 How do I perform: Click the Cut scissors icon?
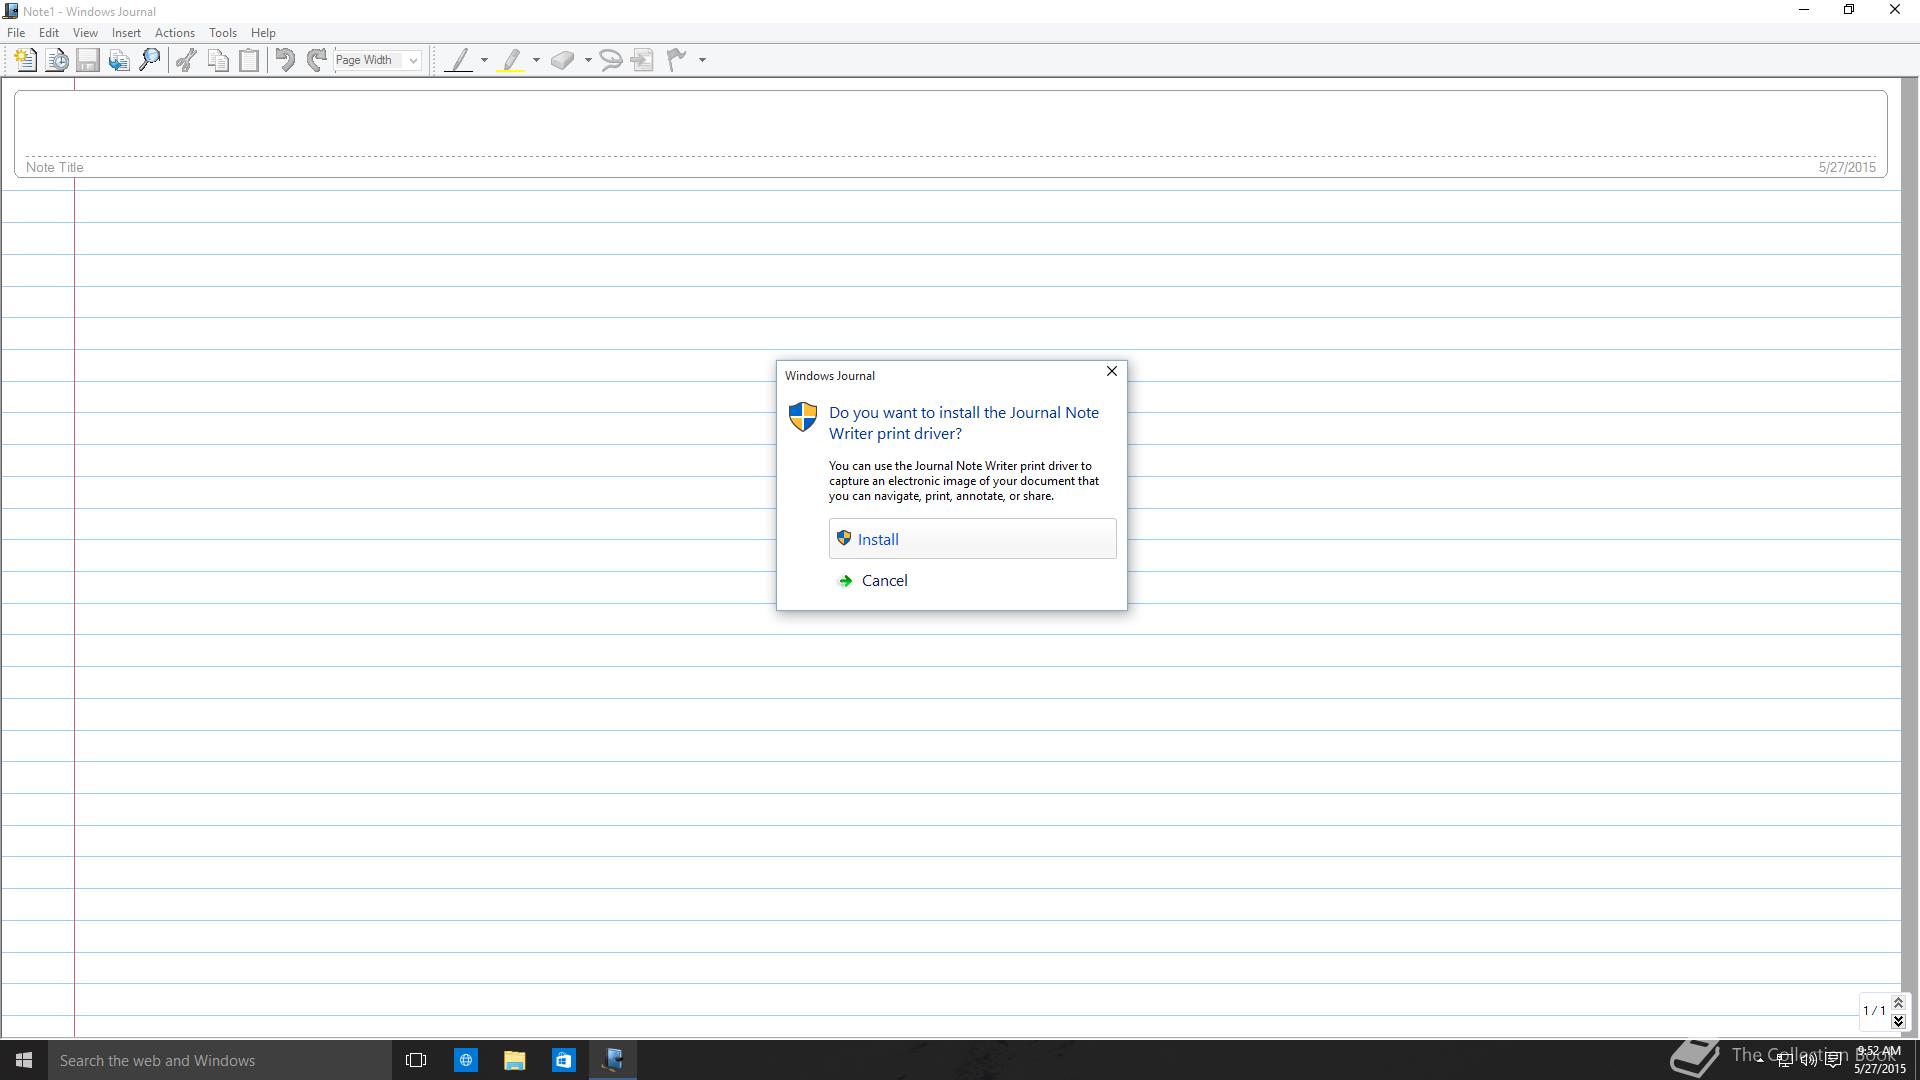coord(186,60)
